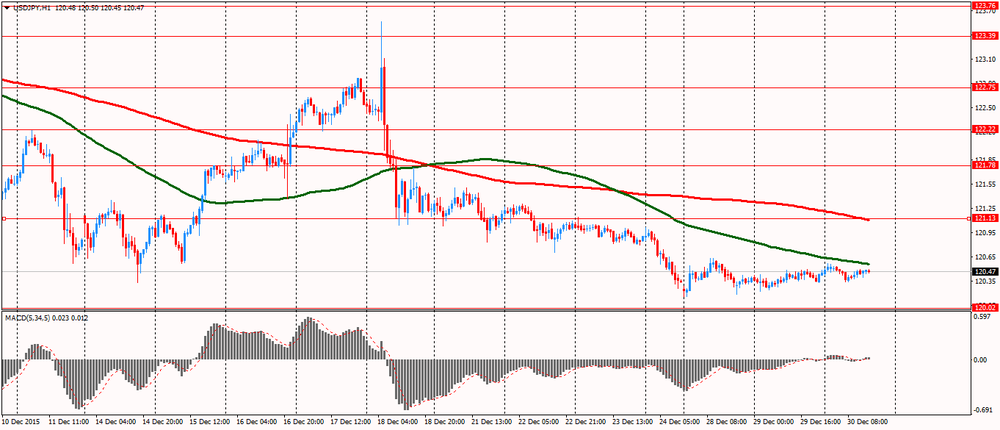Click the 17 Dec 12:00 time label
Image resolution: width=1000 pixels, height=430 pixels.
point(353,422)
